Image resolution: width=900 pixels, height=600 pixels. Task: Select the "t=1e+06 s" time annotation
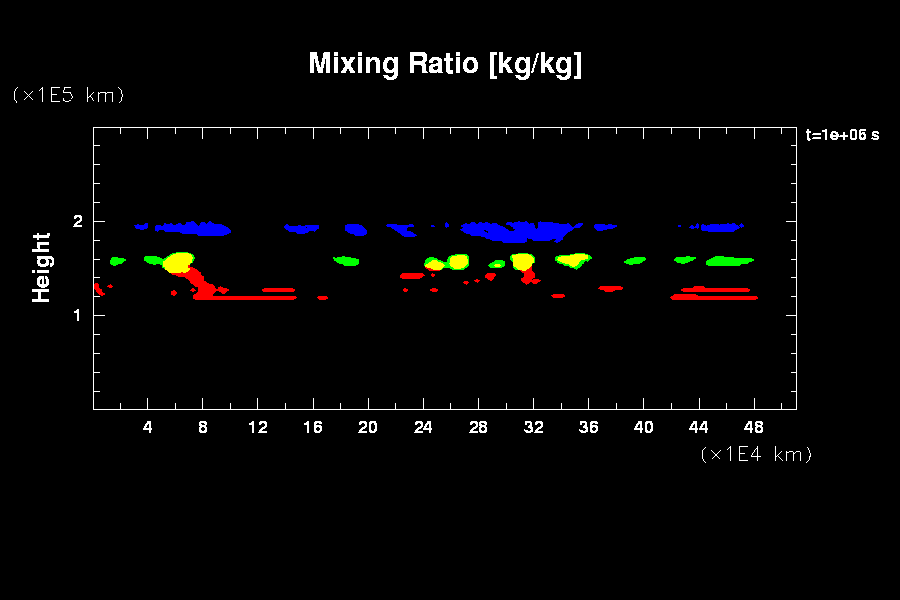[x=842, y=135]
